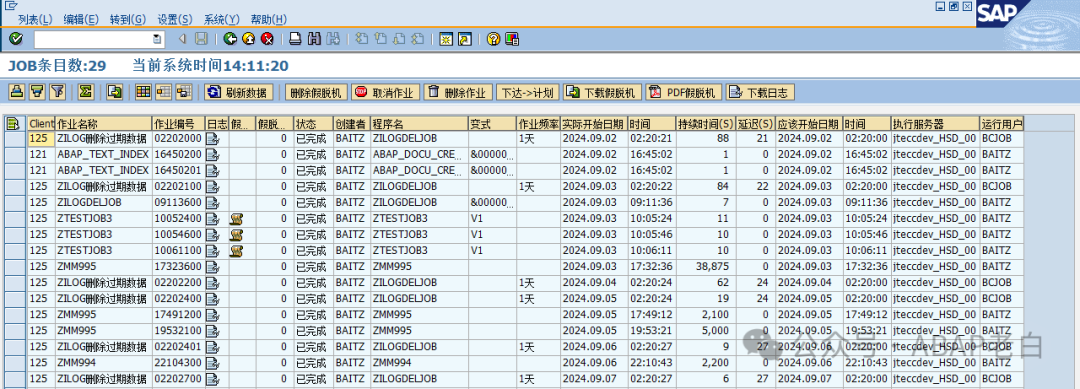1080x389 pixels.
Task: Click the 取消作业 stop button
Action: click(385, 92)
